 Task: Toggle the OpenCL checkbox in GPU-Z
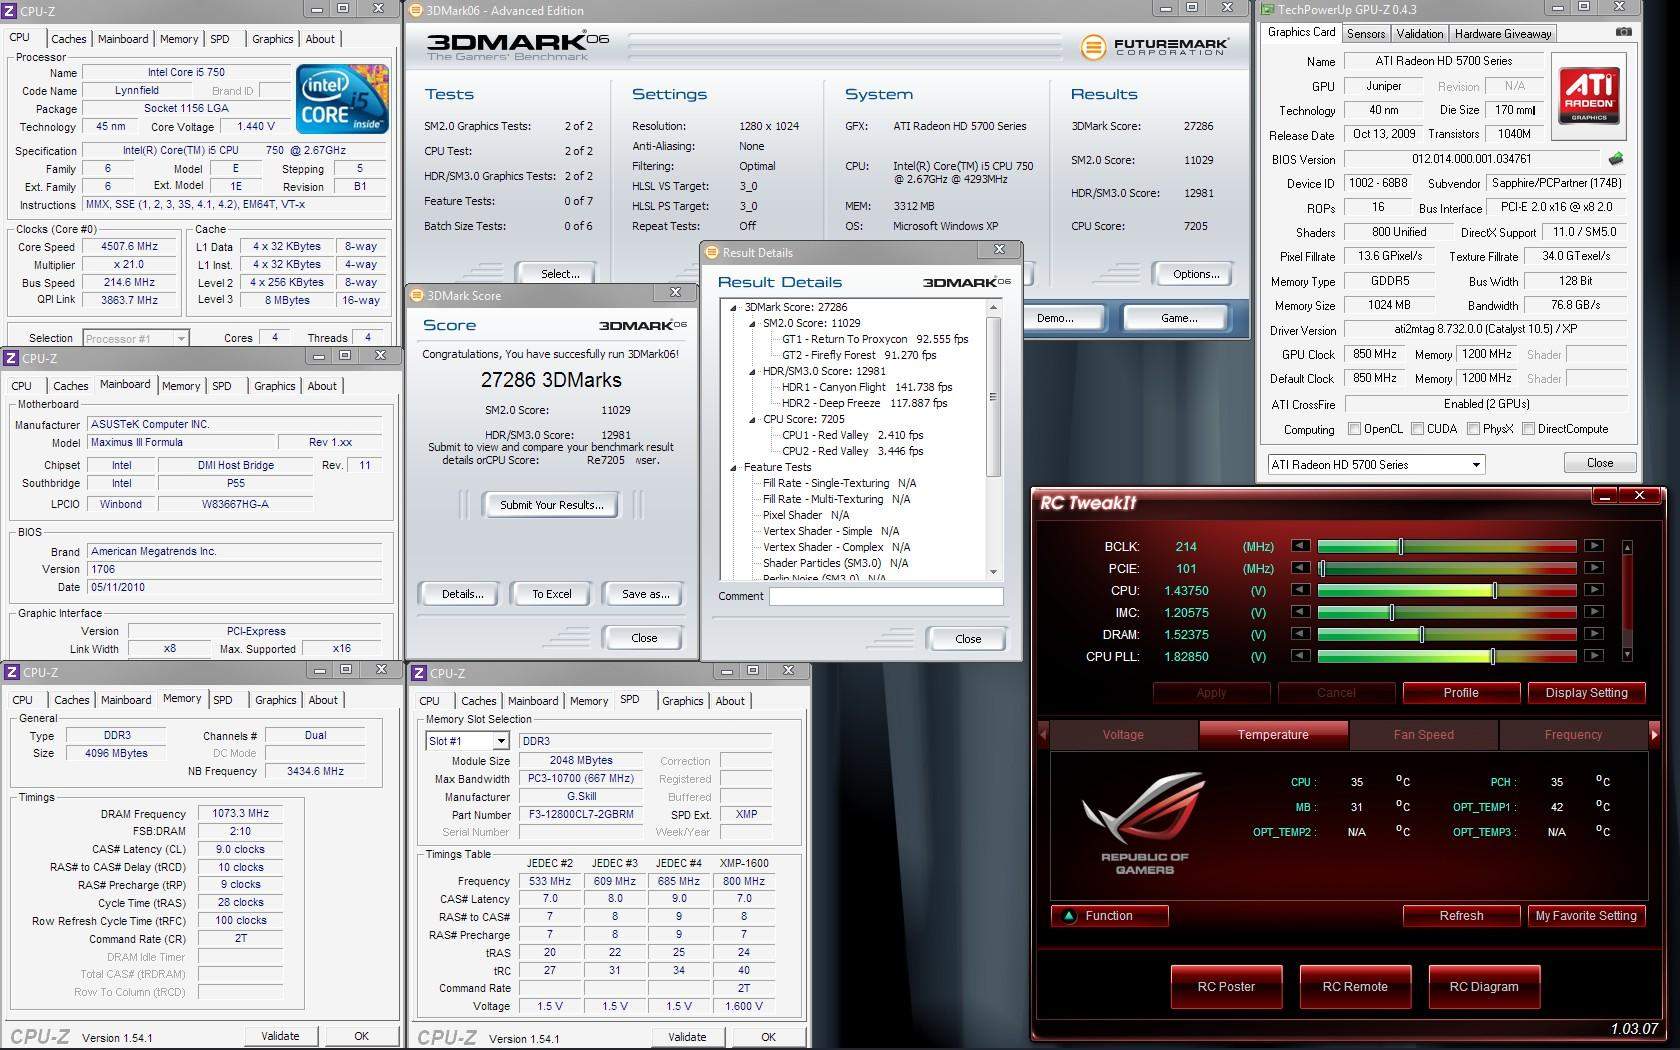[x=1354, y=429]
